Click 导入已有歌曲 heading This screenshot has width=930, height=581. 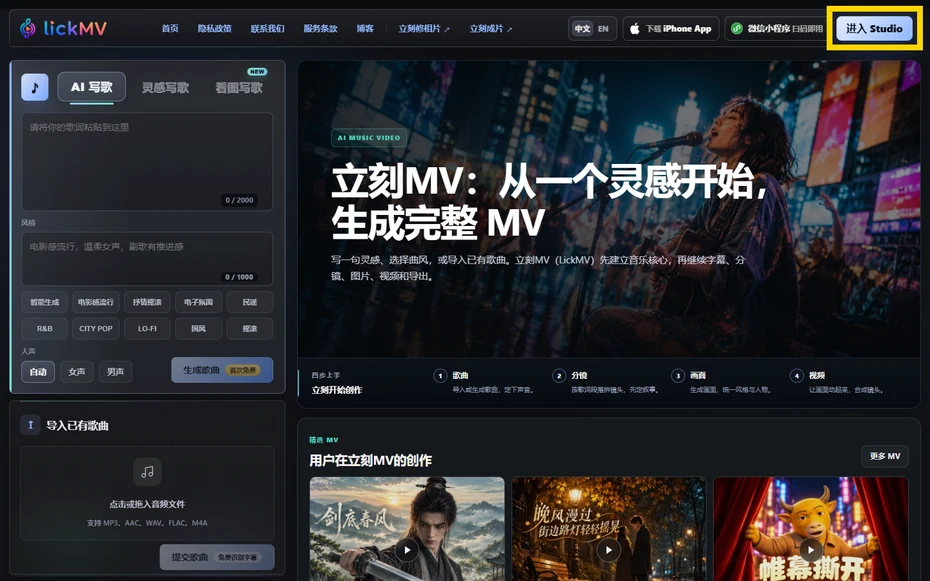click(x=77, y=425)
